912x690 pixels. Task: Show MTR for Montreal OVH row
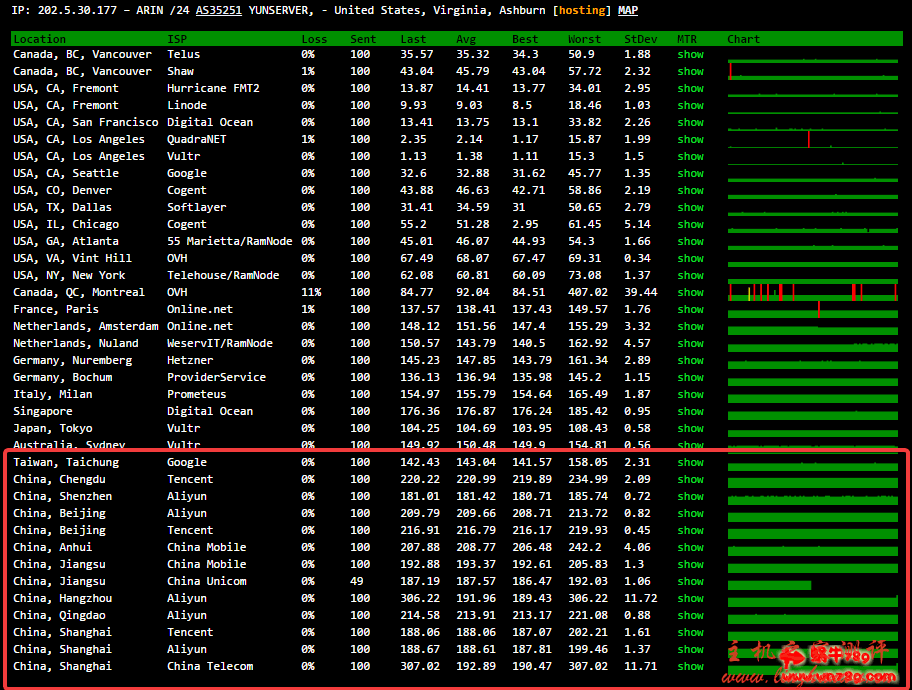point(690,293)
